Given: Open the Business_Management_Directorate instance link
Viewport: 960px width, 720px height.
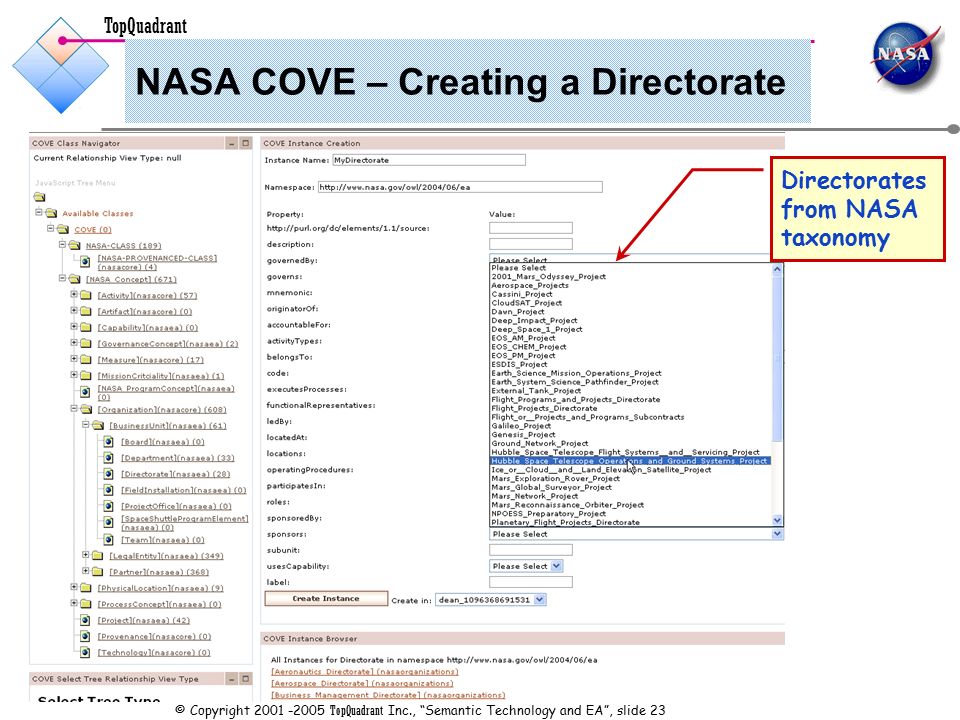Looking at the screenshot, I should click(x=388, y=695).
